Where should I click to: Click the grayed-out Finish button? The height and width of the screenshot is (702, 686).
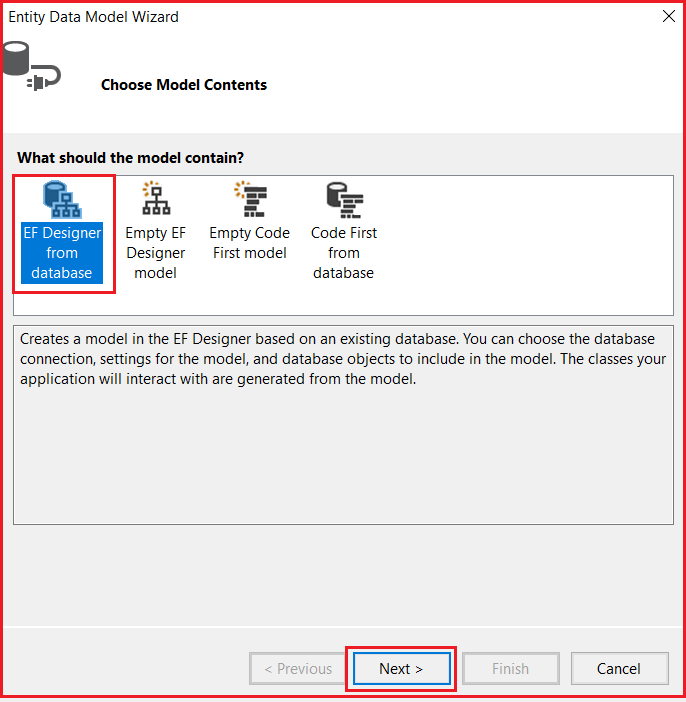pyautogui.click(x=510, y=668)
